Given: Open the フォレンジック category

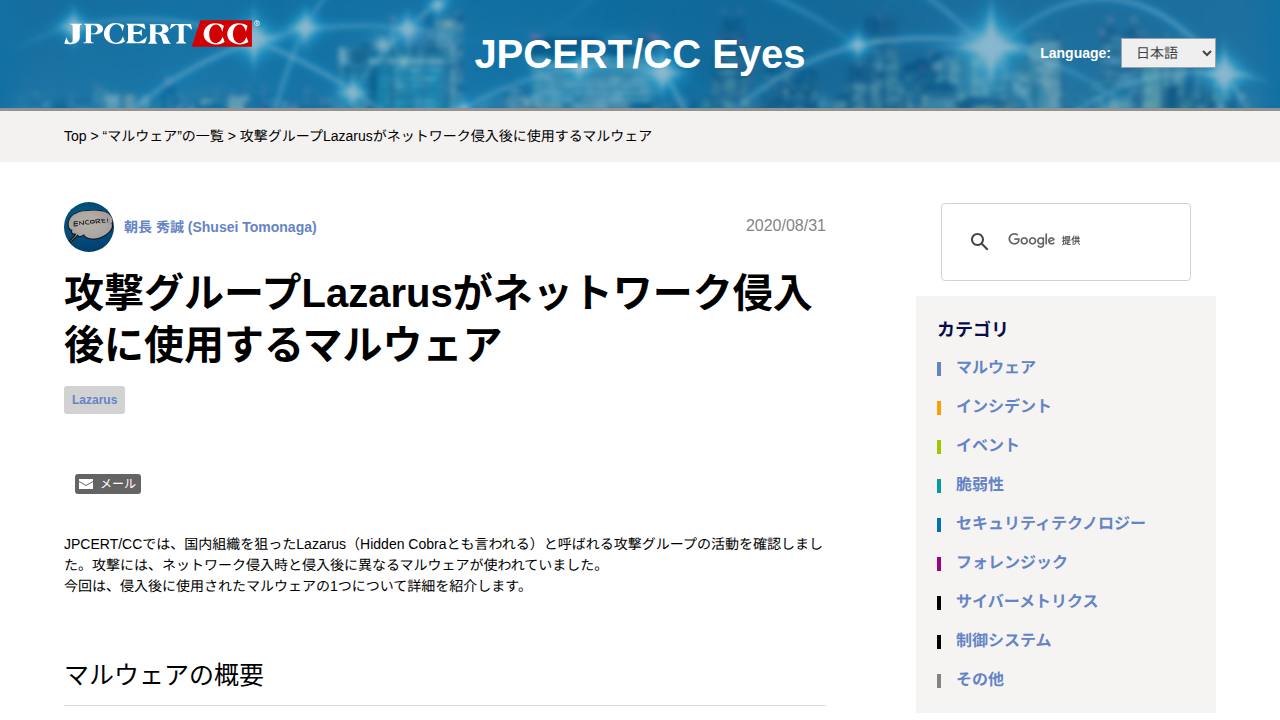Looking at the screenshot, I should pos(1012,562).
